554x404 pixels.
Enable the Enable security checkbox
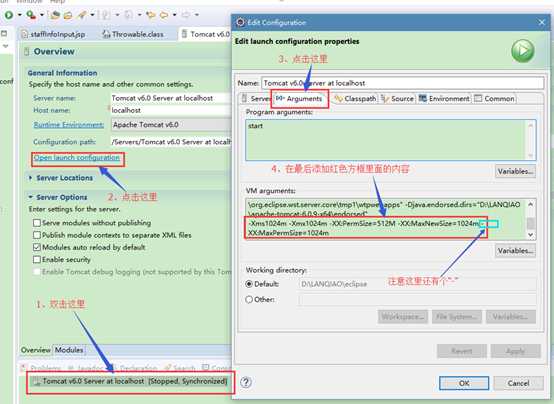(37, 260)
